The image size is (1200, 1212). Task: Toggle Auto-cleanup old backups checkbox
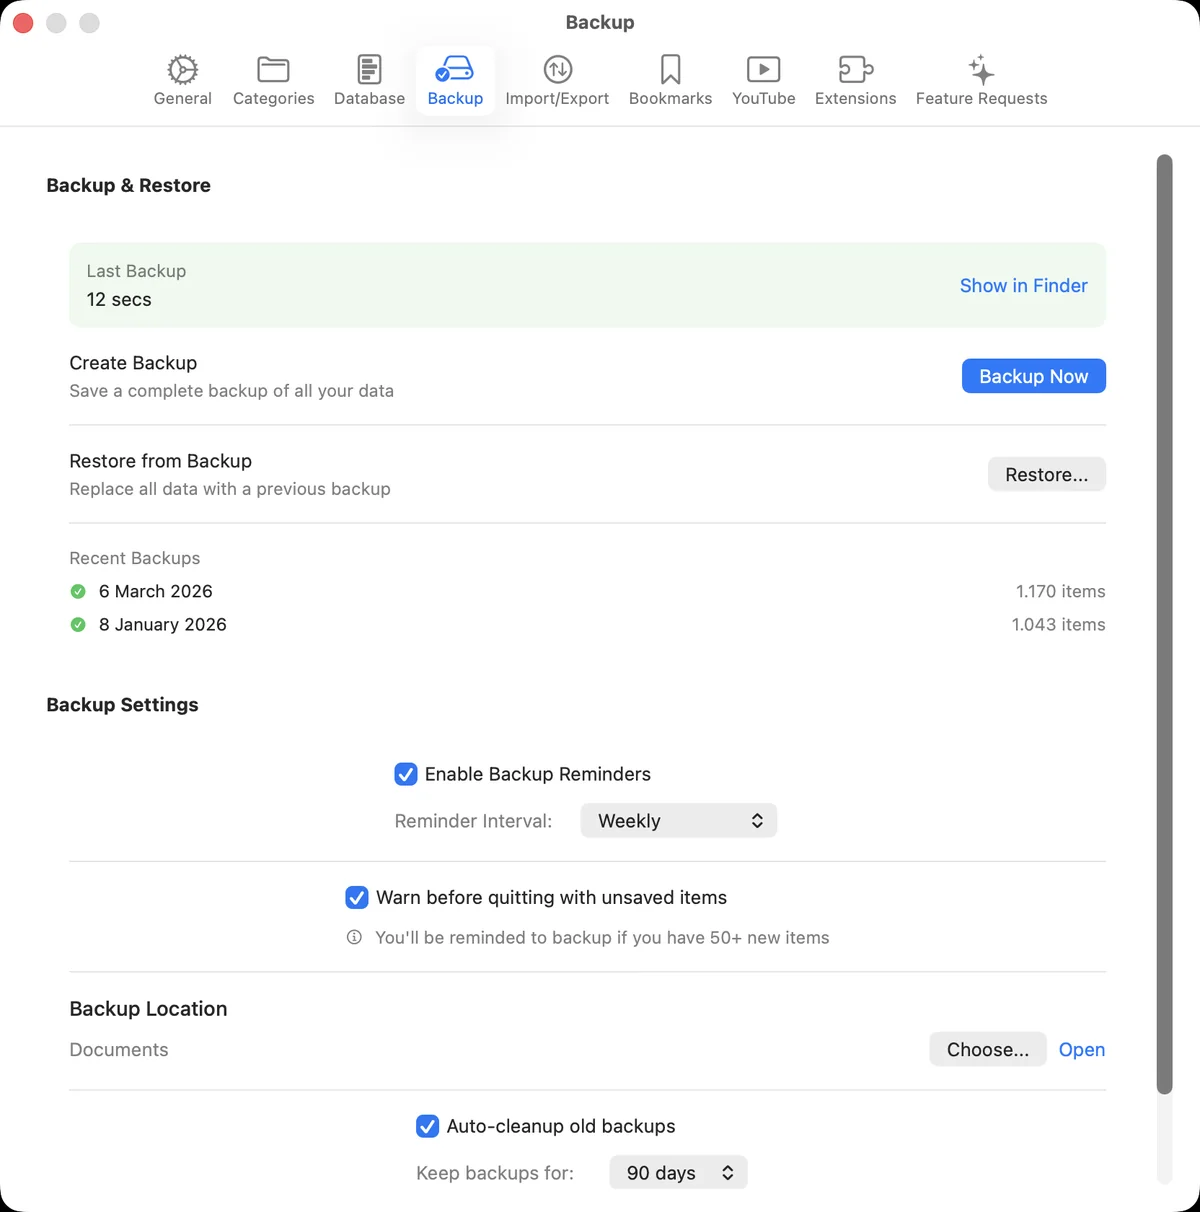[427, 1126]
